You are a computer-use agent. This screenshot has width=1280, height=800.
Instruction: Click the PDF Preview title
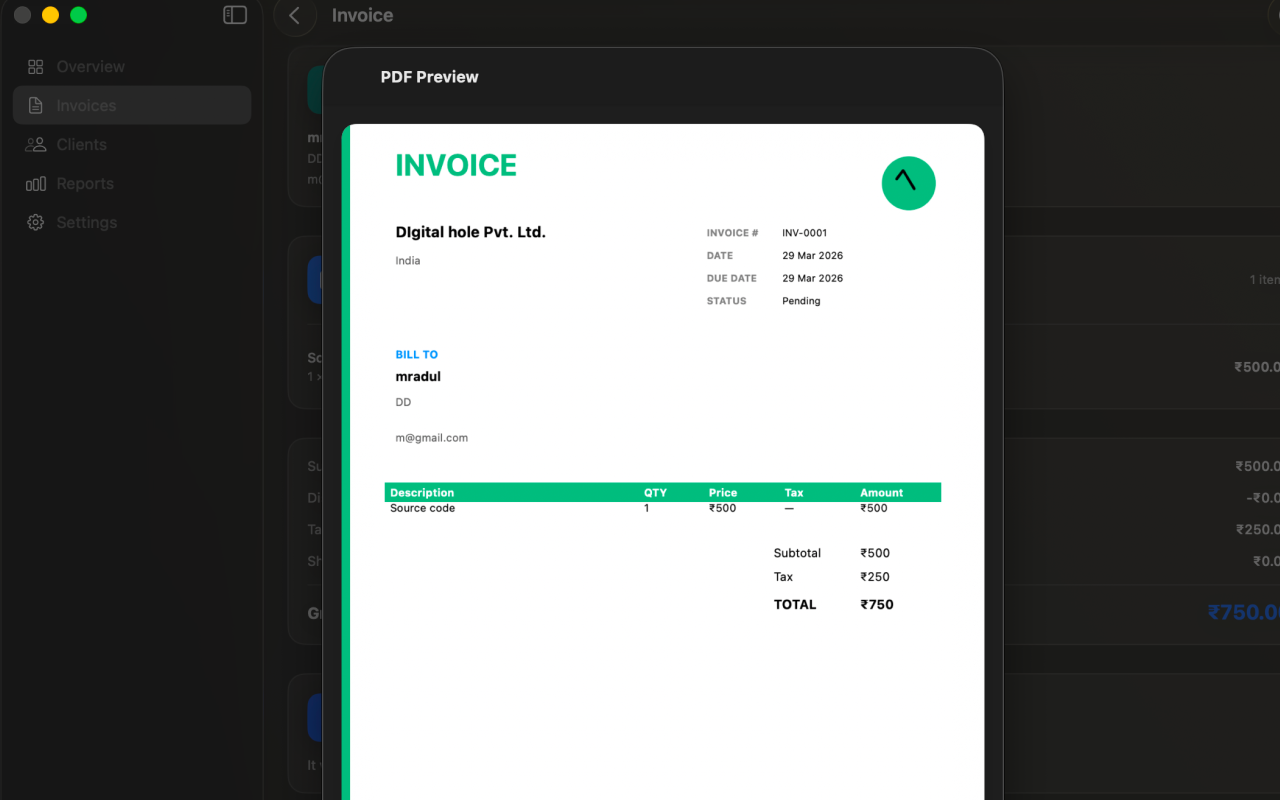point(429,77)
